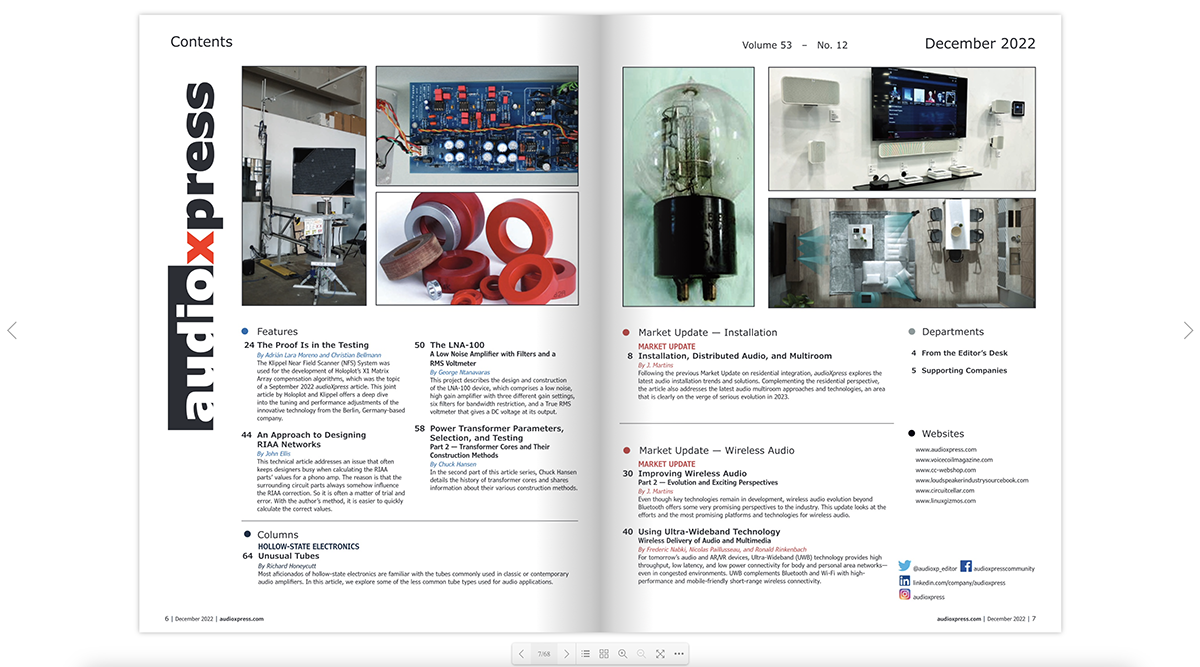1200x667 pixels.
Task: Click 'Market Update — Installation' heading
Action: point(707,333)
